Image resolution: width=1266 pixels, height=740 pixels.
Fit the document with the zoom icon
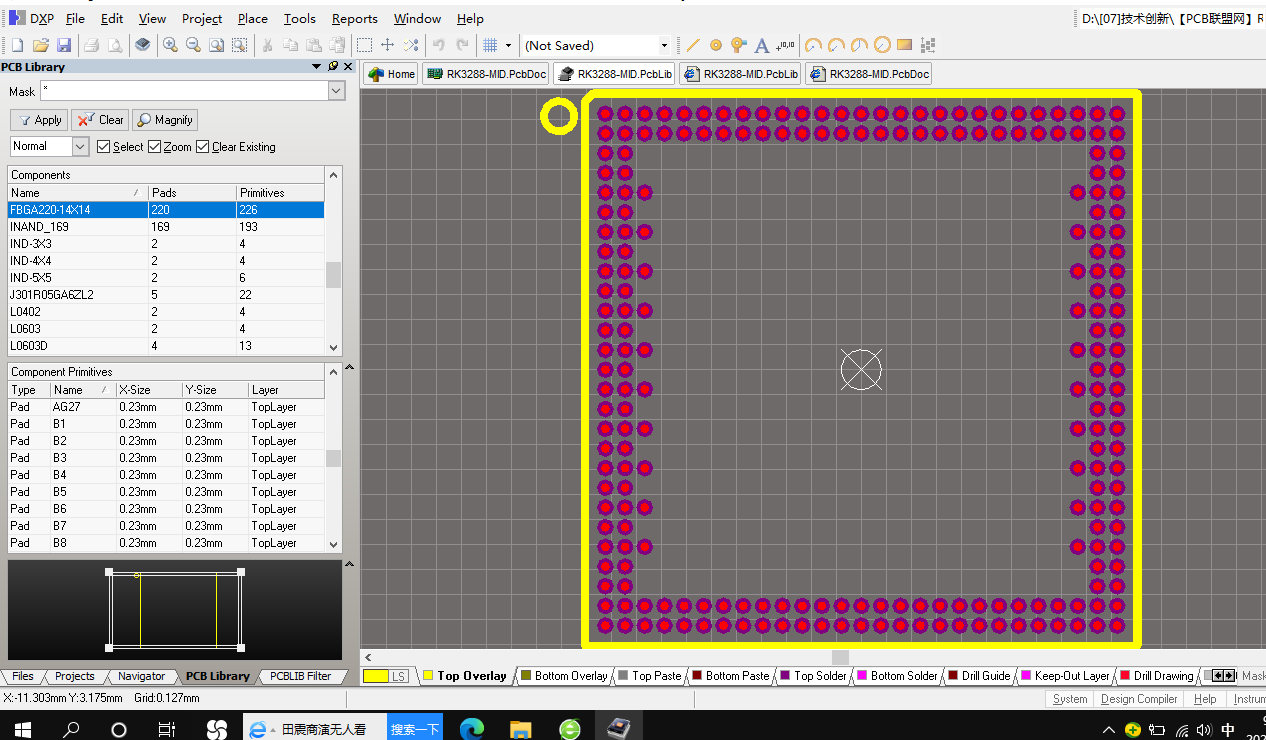(x=216, y=45)
